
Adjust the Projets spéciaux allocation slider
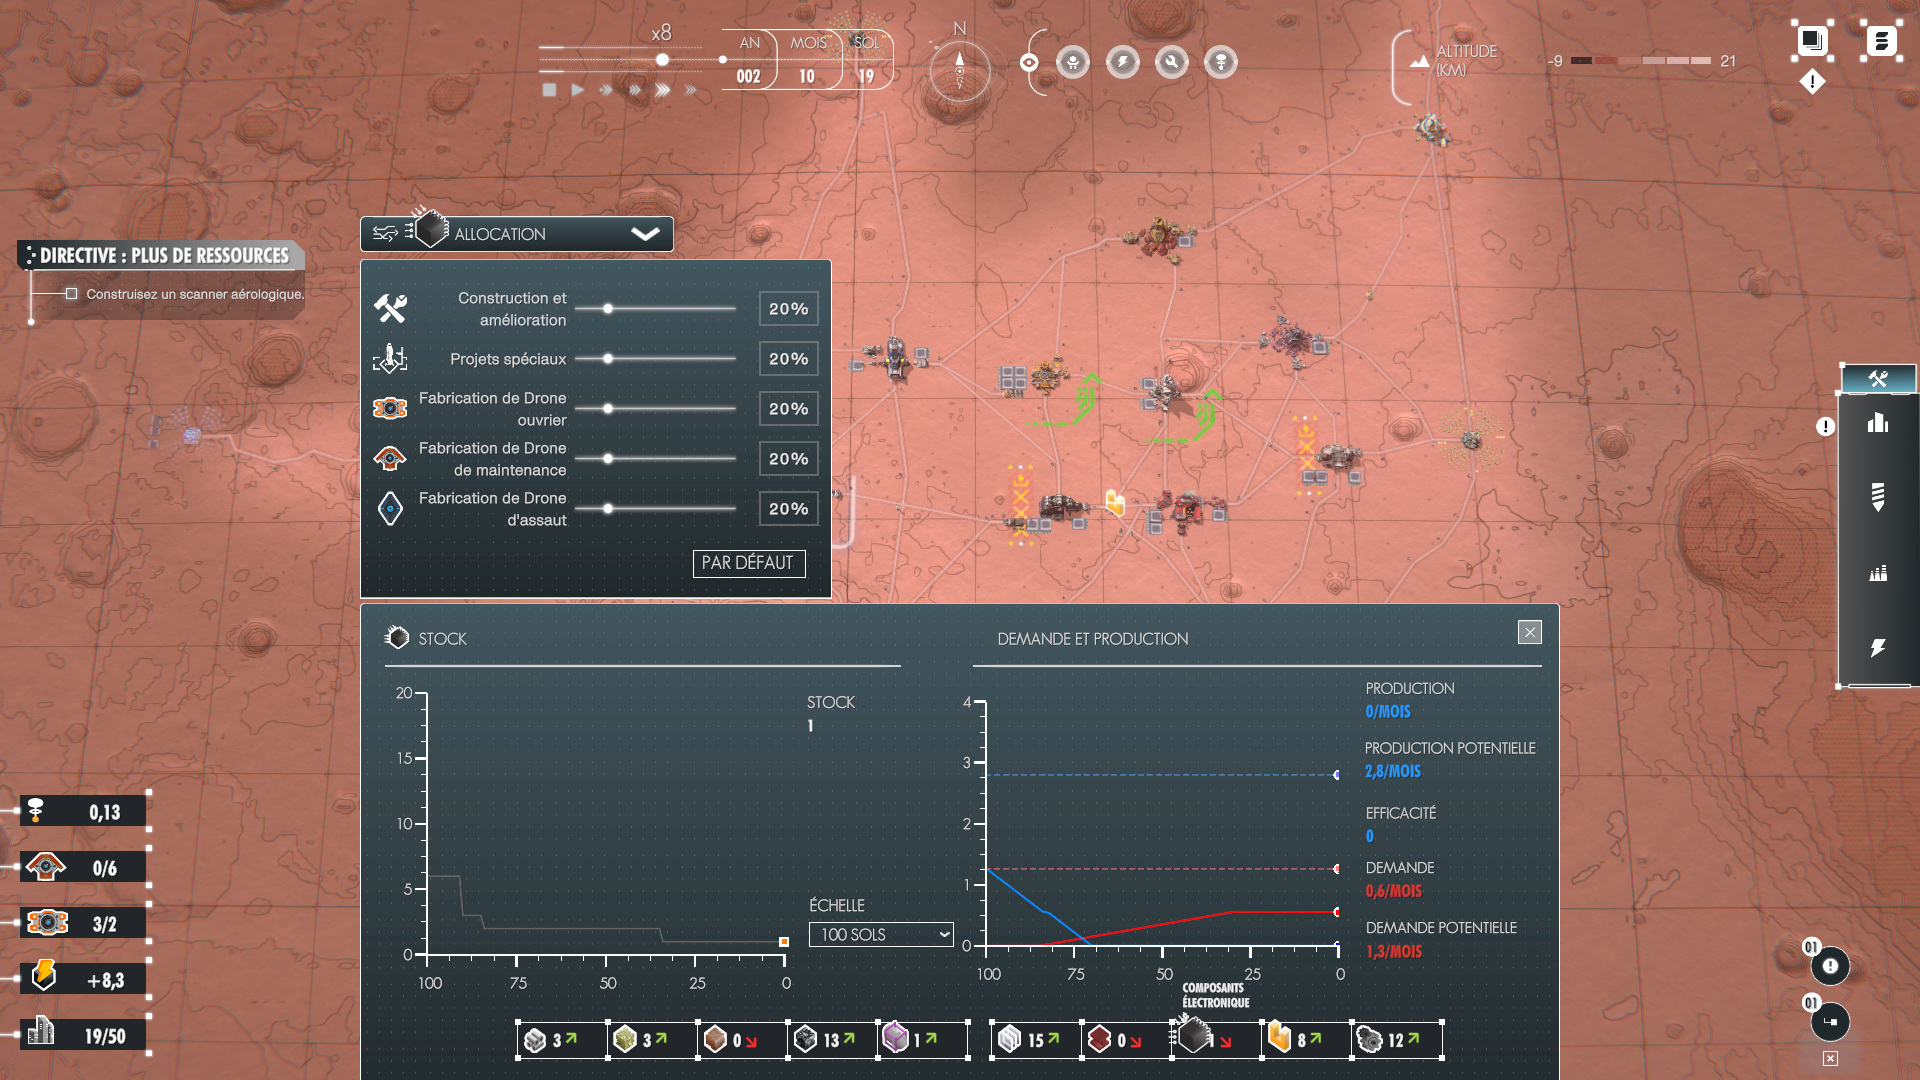click(x=608, y=359)
